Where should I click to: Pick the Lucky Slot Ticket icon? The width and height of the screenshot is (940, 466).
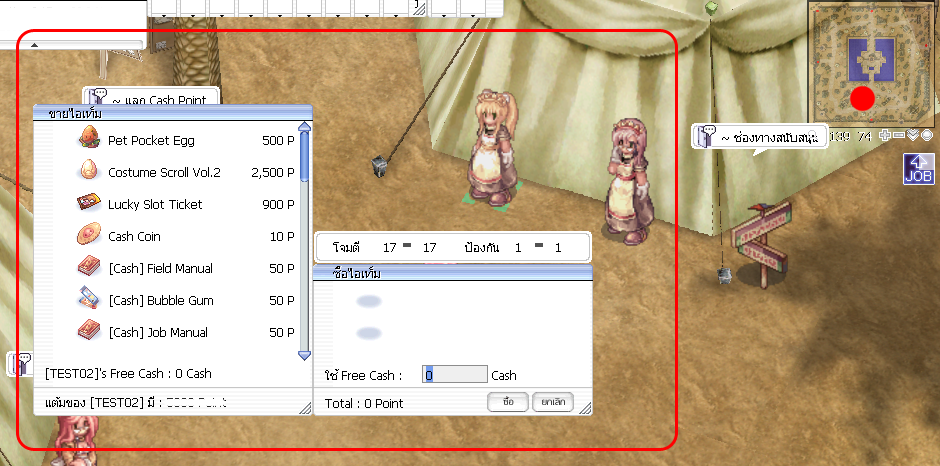89,203
